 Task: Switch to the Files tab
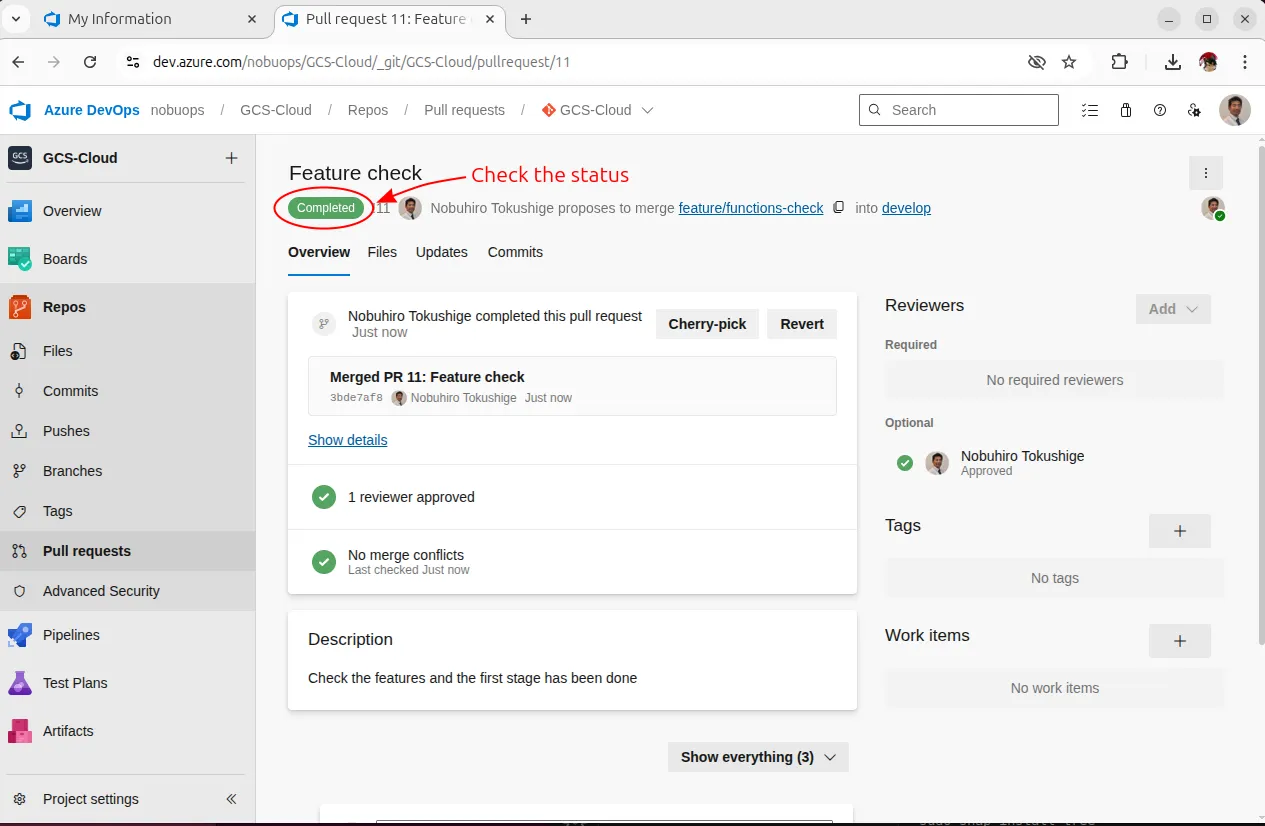pos(382,252)
